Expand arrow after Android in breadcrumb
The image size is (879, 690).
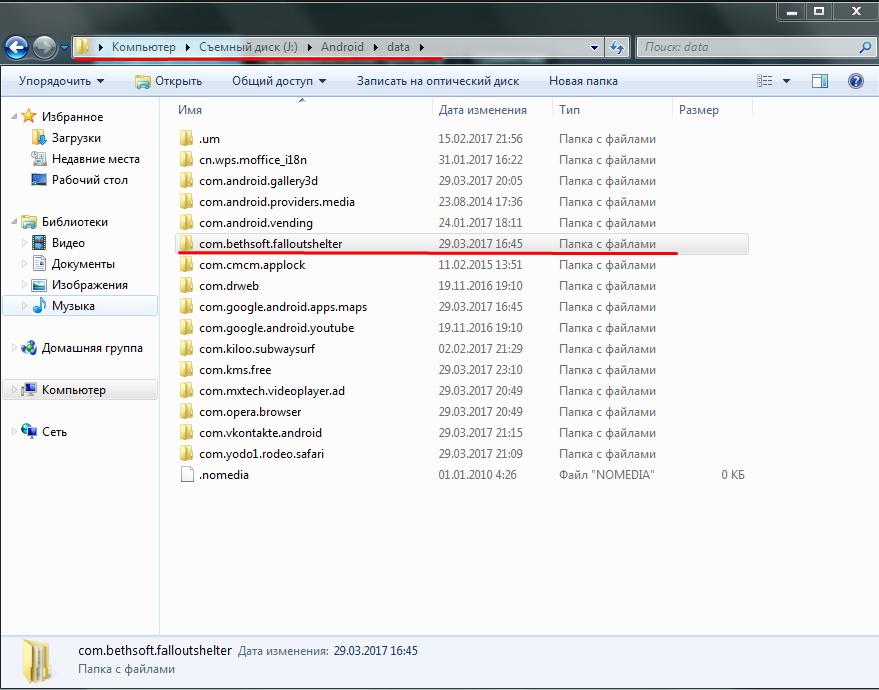[376, 47]
